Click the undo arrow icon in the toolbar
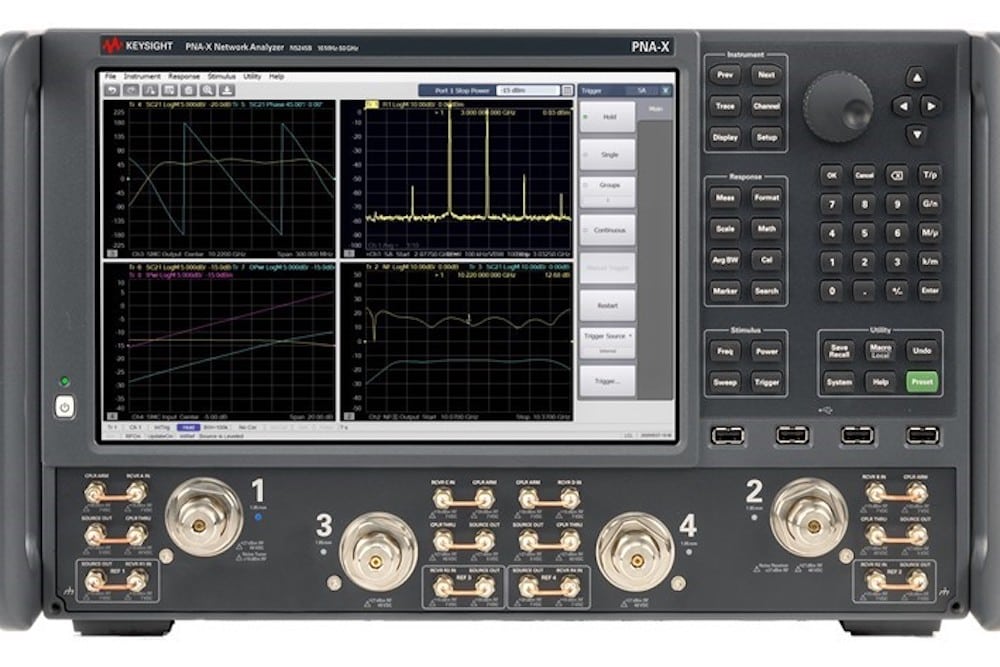The height and width of the screenshot is (667, 1000). coord(112,90)
